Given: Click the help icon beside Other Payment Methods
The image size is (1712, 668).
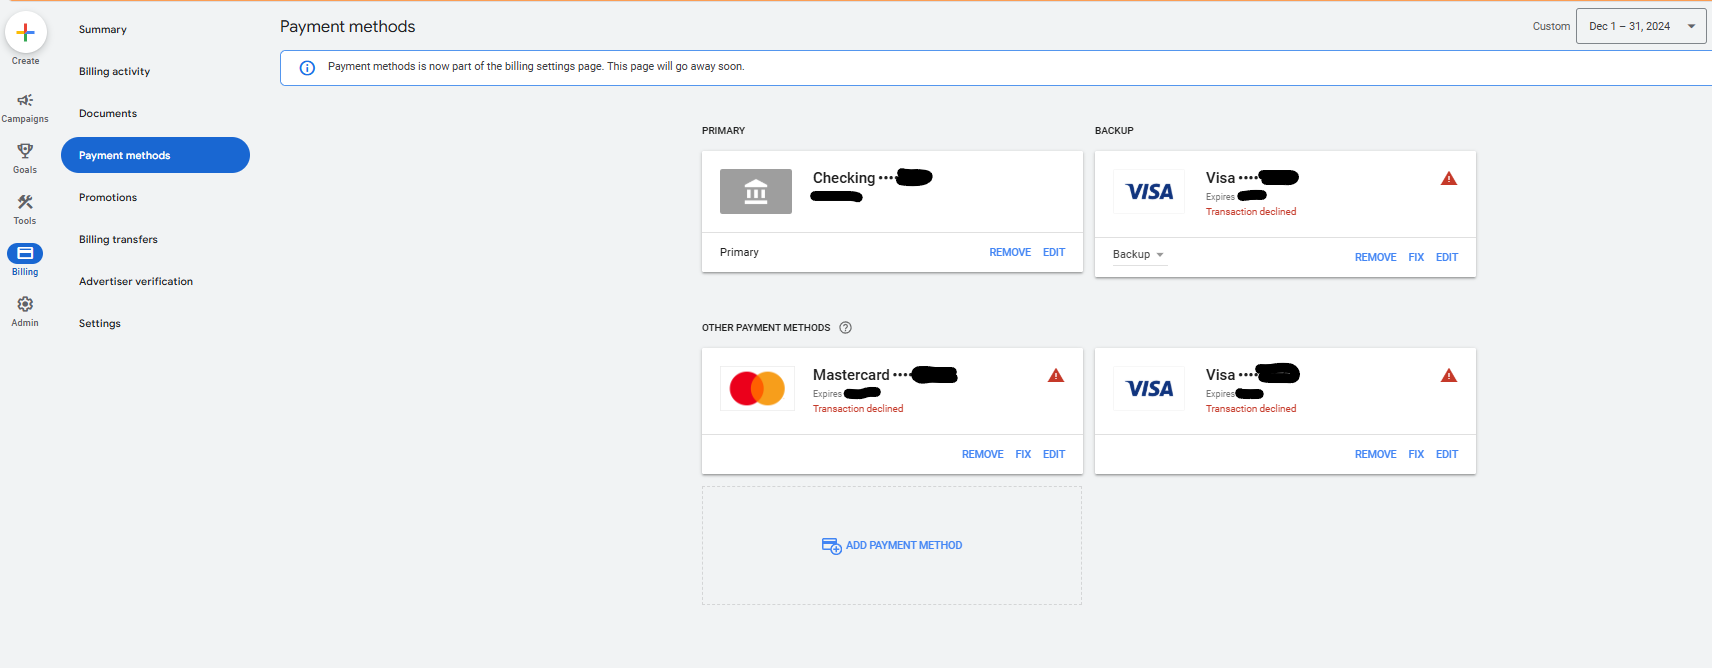Looking at the screenshot, I should [x=845, y=328].
